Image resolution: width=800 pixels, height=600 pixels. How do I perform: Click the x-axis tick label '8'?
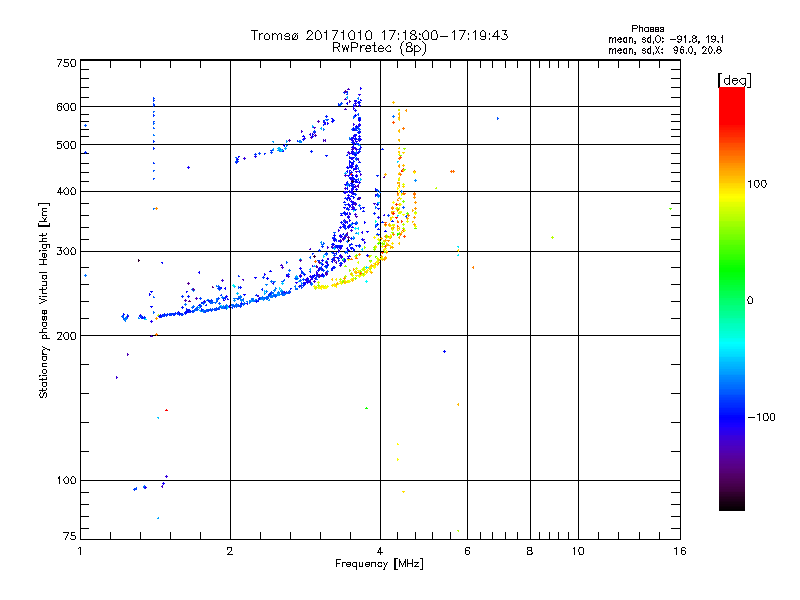pos(530,551)
